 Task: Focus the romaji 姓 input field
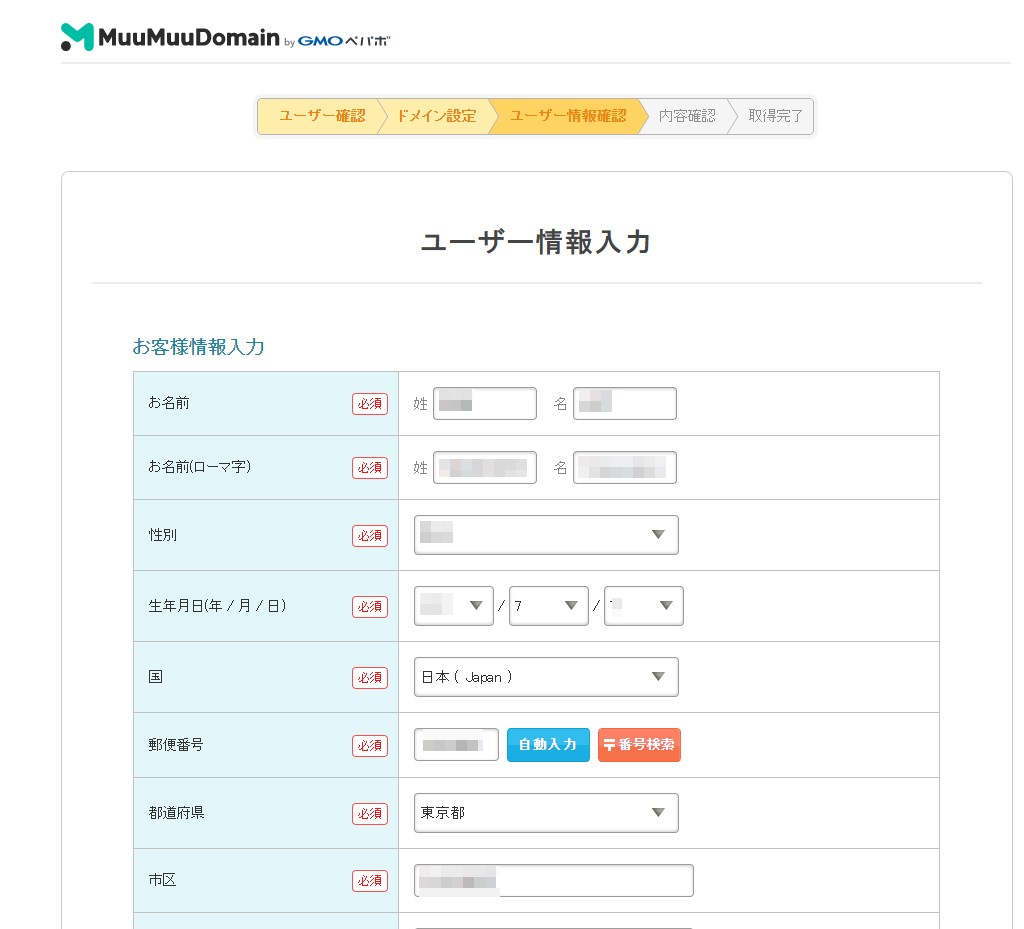tap(485, 468)
